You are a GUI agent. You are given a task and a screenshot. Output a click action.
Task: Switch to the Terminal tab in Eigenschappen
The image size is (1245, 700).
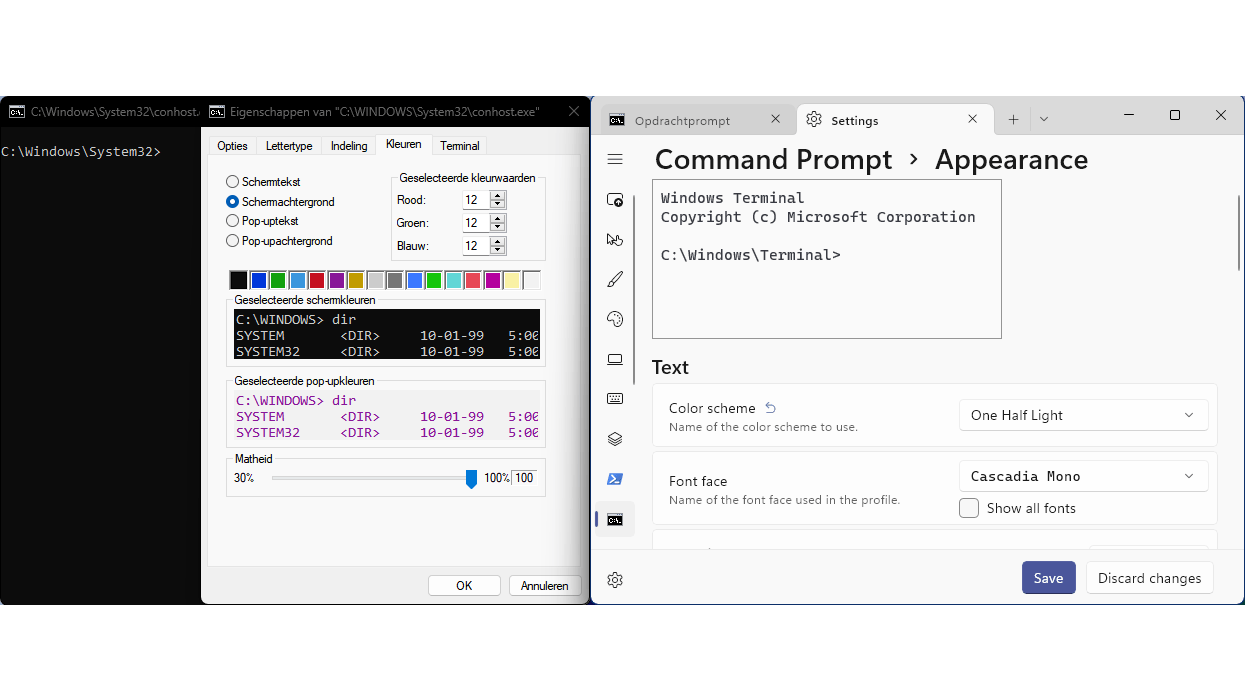tap(460, 146)
